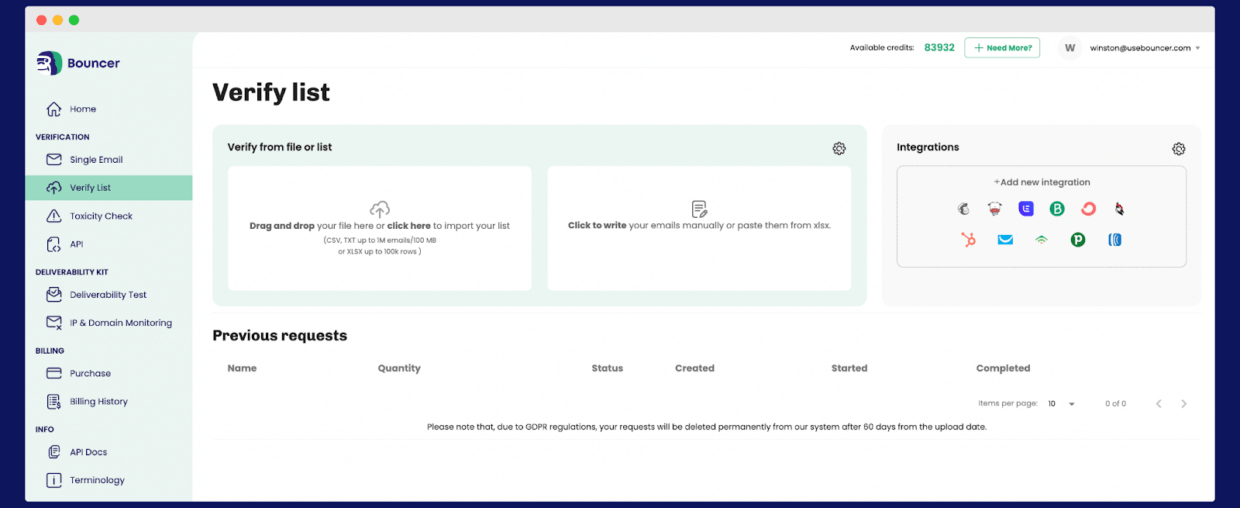Viewport: 1240px width, 508px height.
Task: Sort by the Started column header
Action: pyautogui.click(x=849, y=369)
